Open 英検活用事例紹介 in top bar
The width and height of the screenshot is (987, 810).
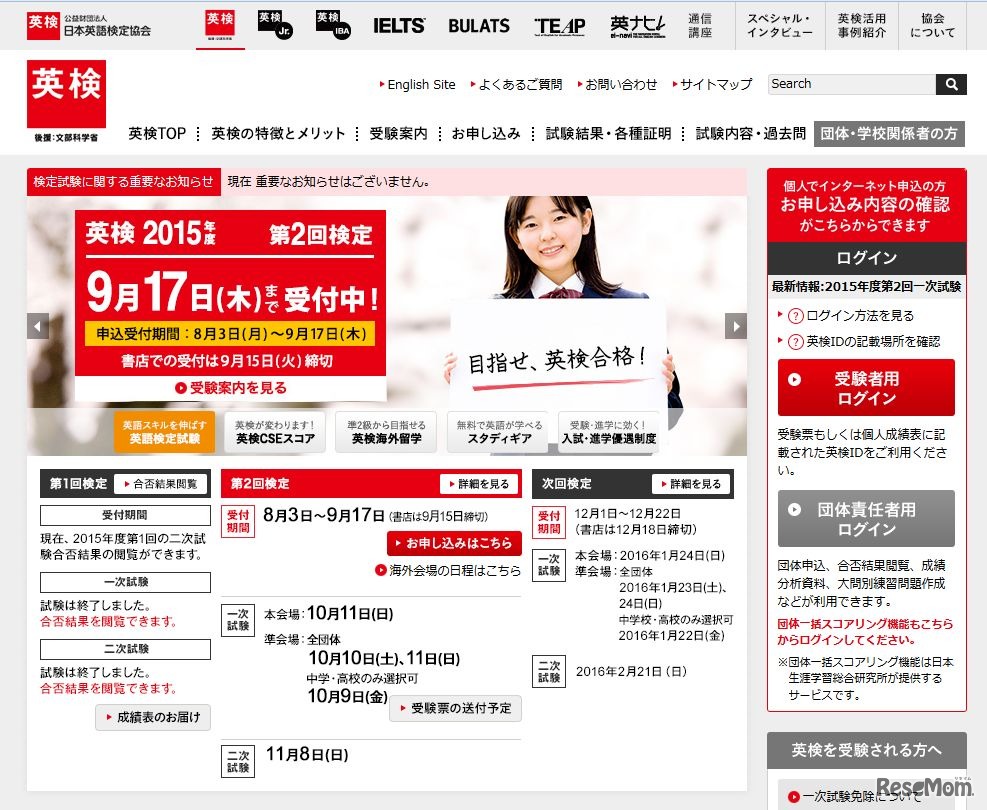coord(862,26)
